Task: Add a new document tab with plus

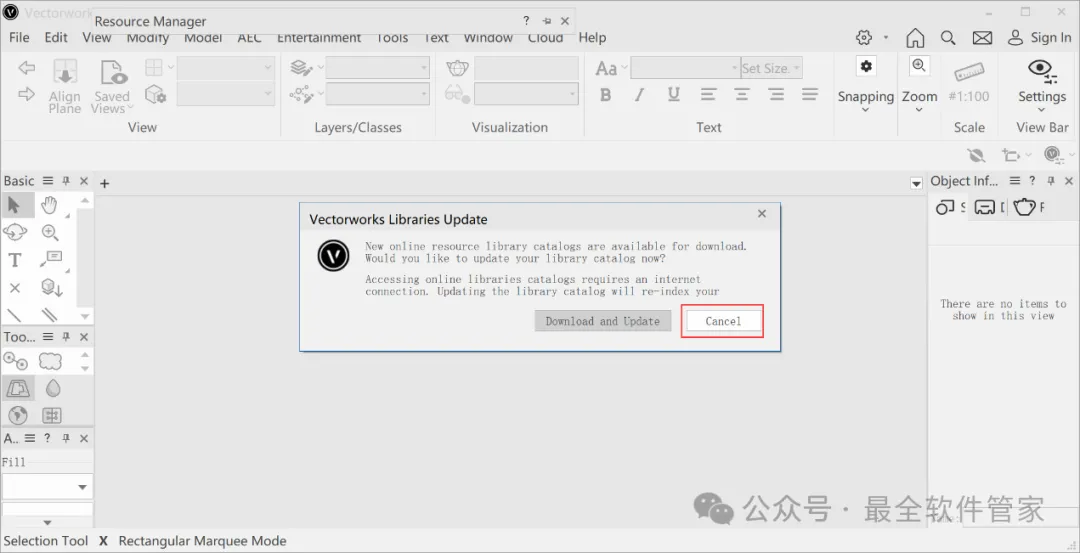Action: [x=105, y=183]
